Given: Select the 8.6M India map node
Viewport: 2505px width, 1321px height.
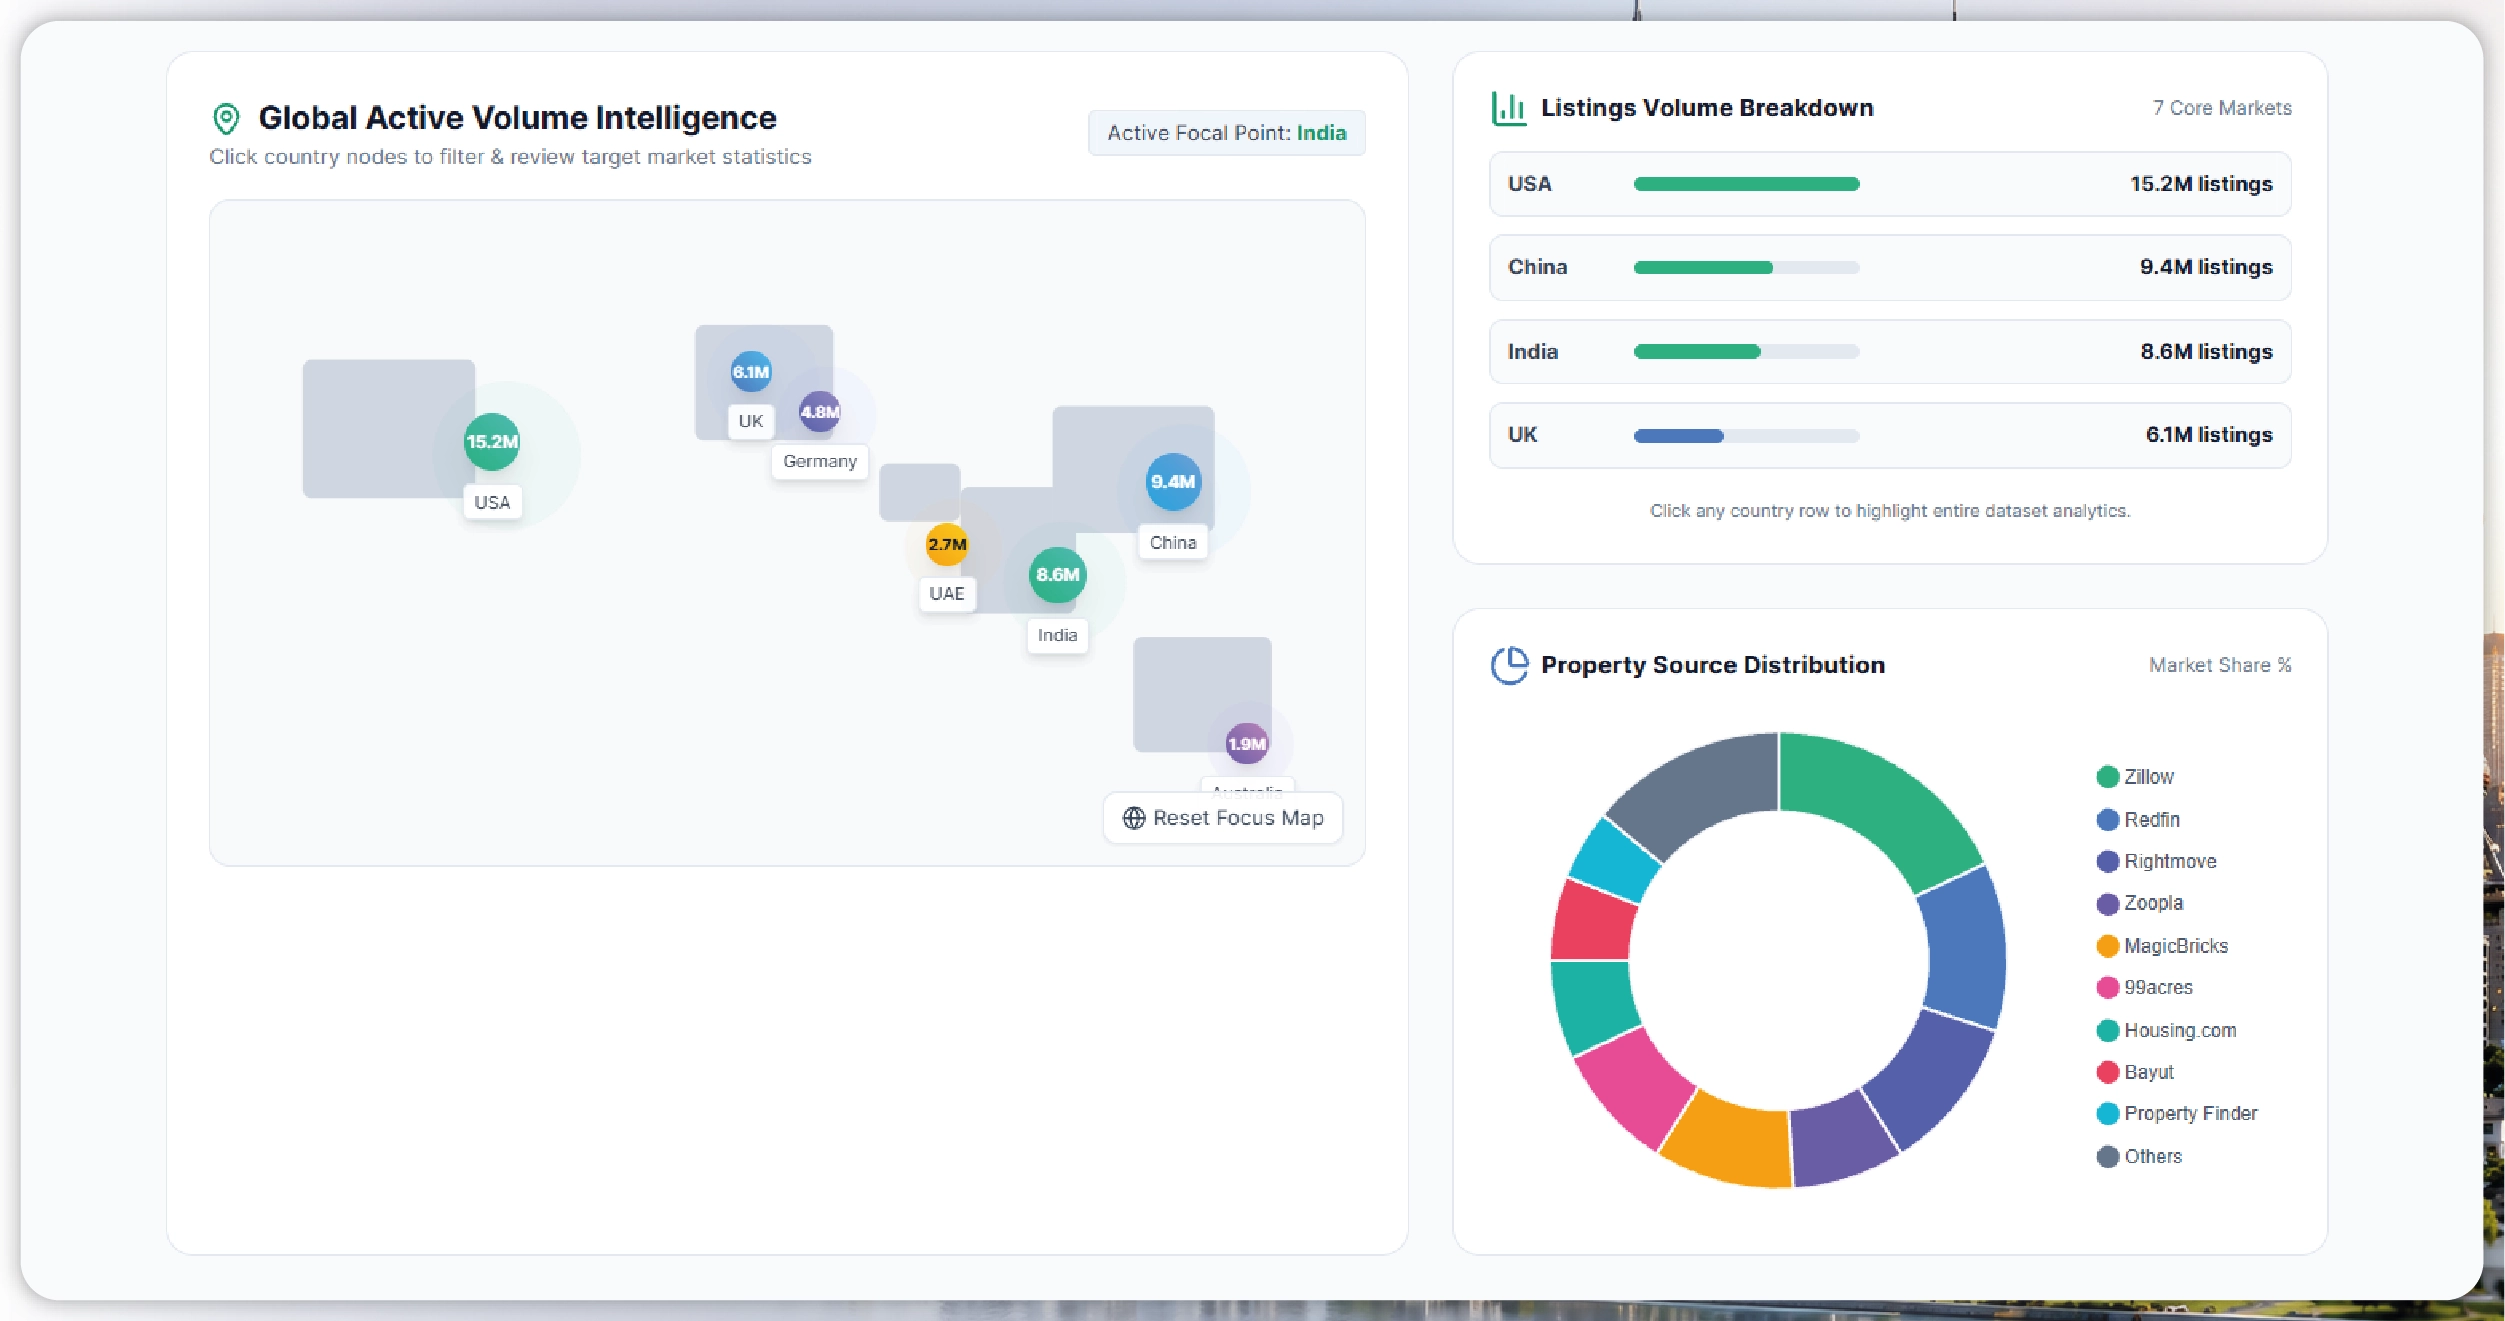Looking at the screenshot, I should (1057, 574).
